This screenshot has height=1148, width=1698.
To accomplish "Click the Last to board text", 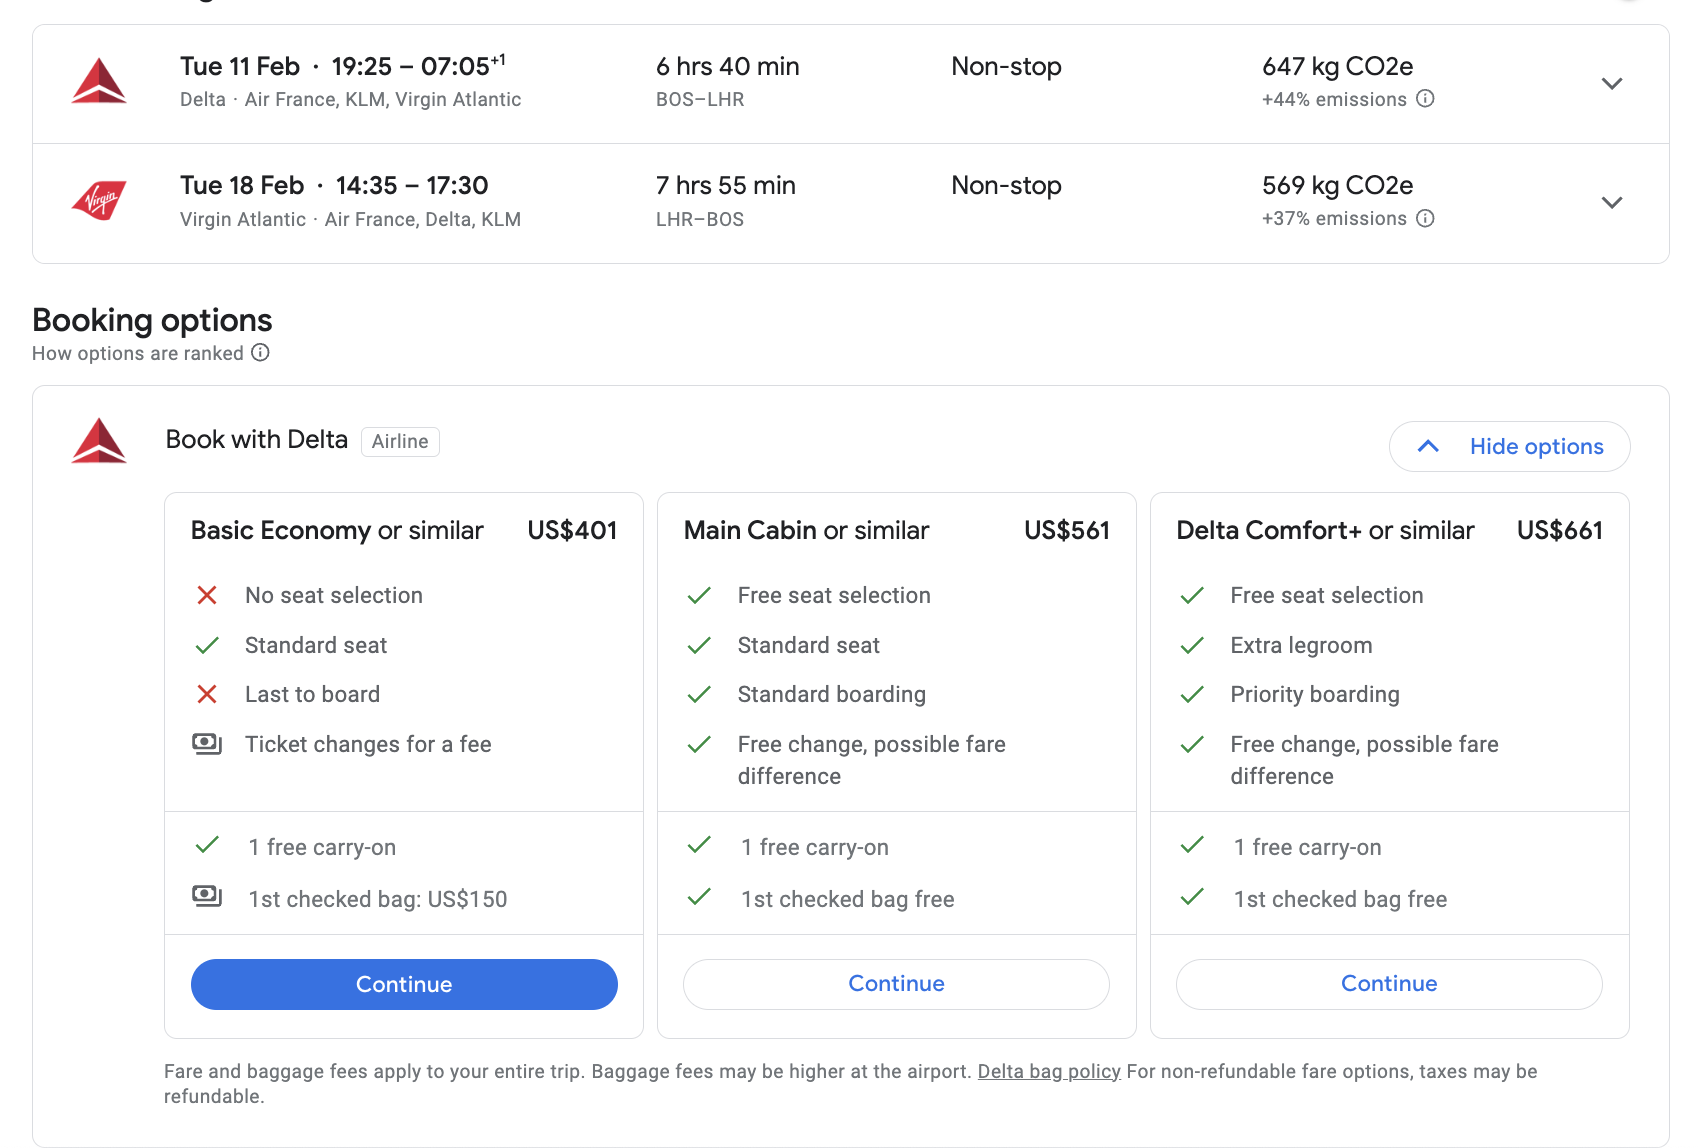I will (x=312, y=694).
